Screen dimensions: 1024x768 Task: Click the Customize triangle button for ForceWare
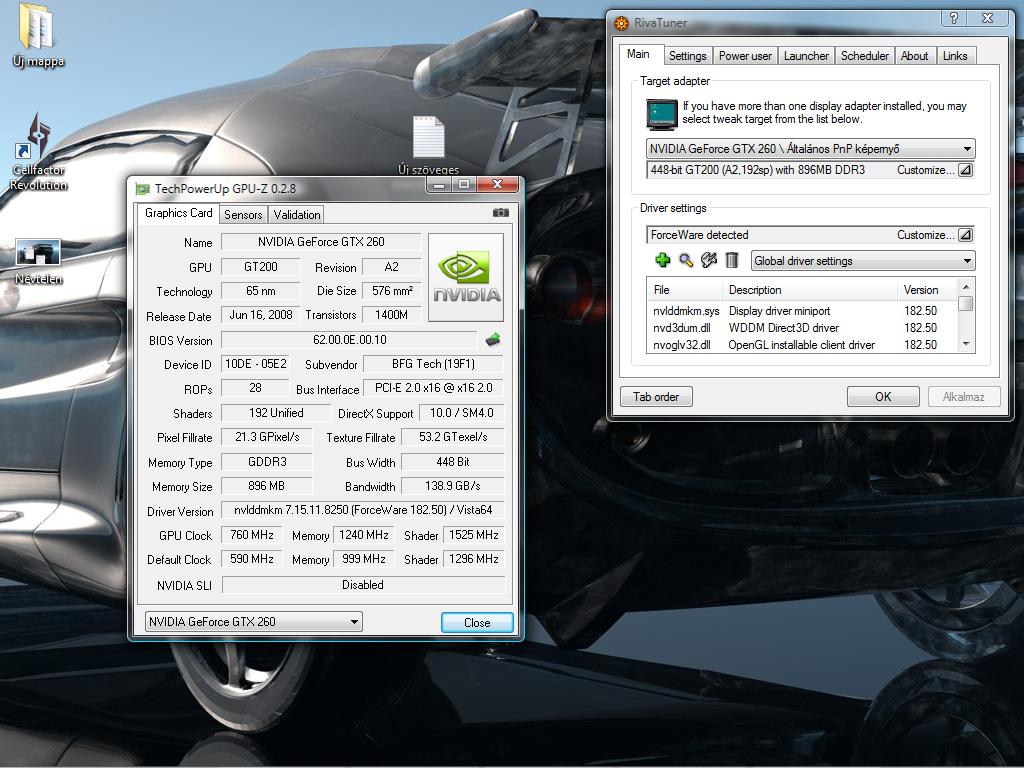965,234
